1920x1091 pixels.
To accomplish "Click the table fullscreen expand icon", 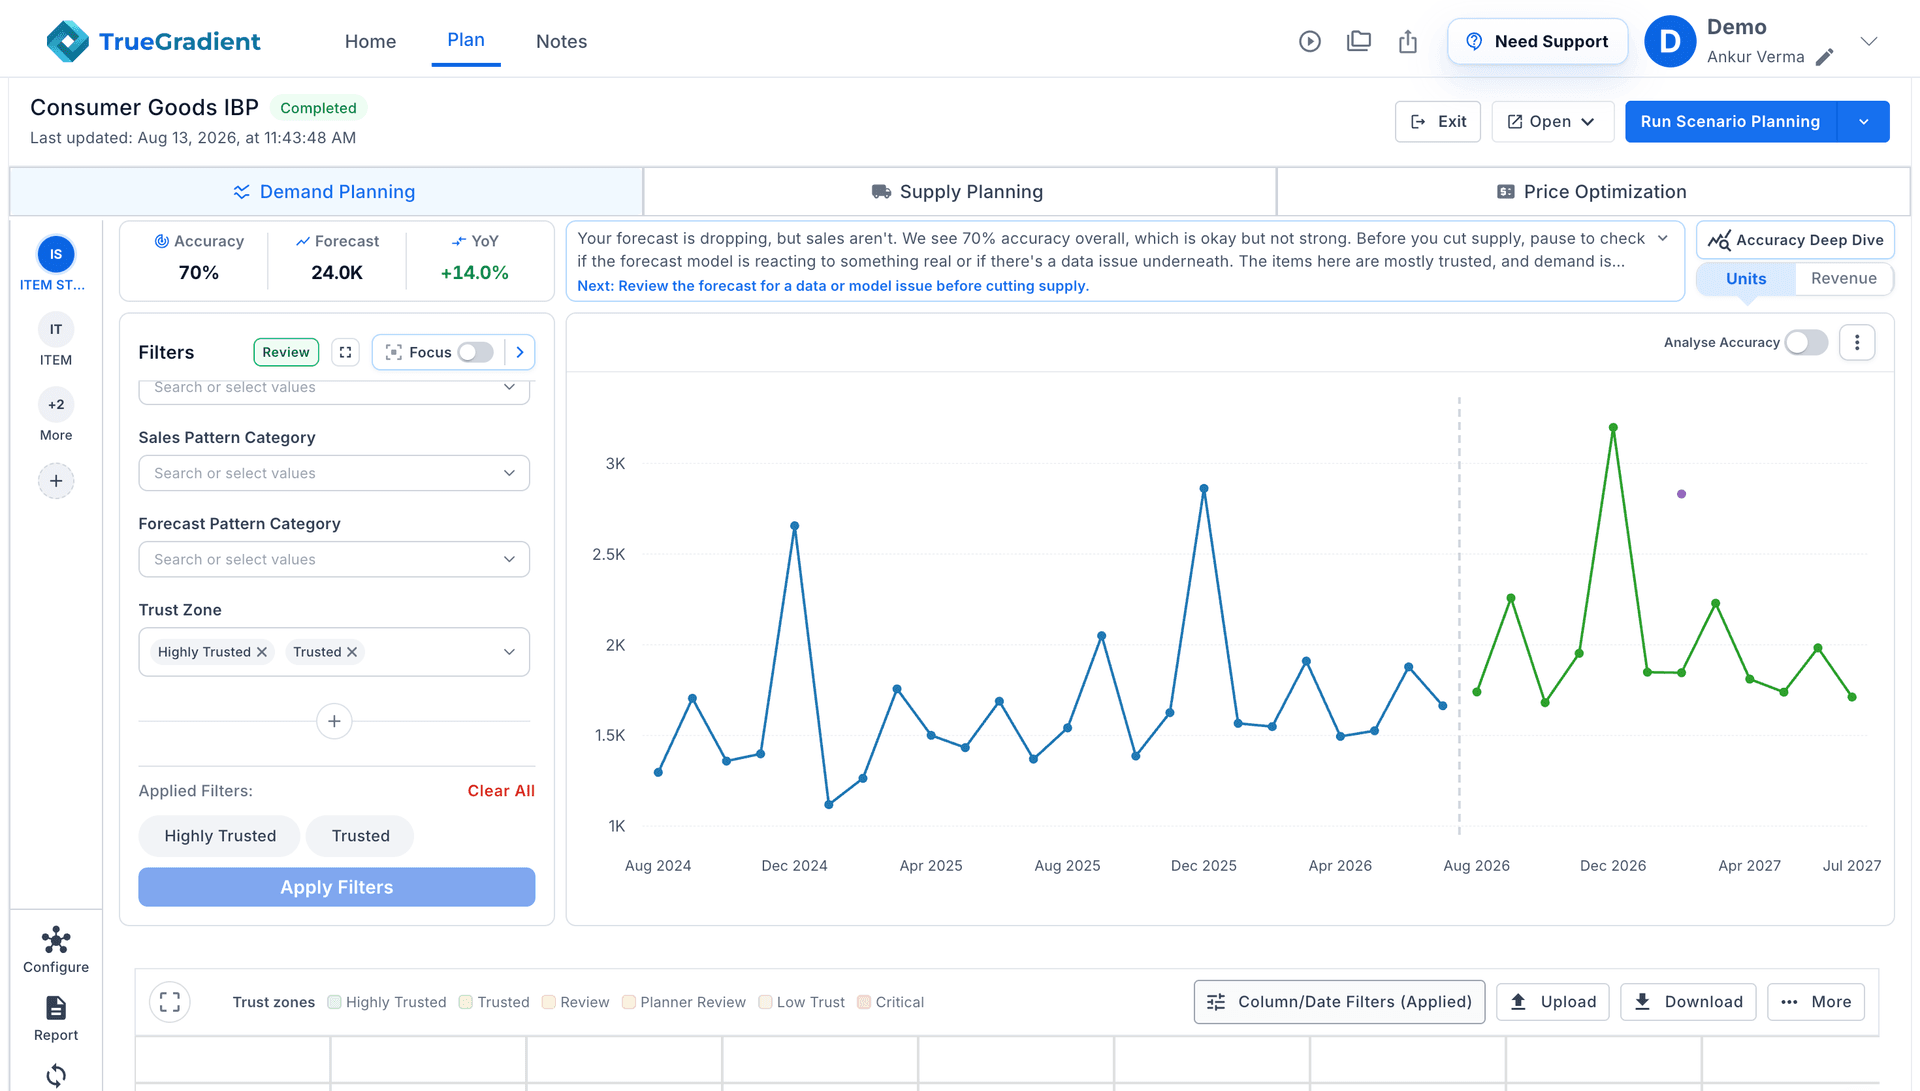I will pyautogui.click(x=170, y=1002).
